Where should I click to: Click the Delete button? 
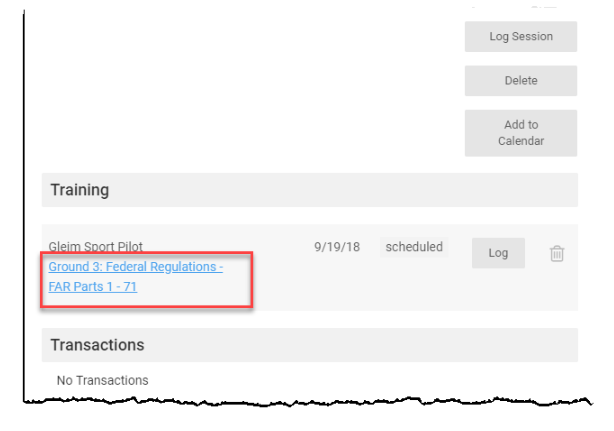pyautogui.click(x=521, y=81)
